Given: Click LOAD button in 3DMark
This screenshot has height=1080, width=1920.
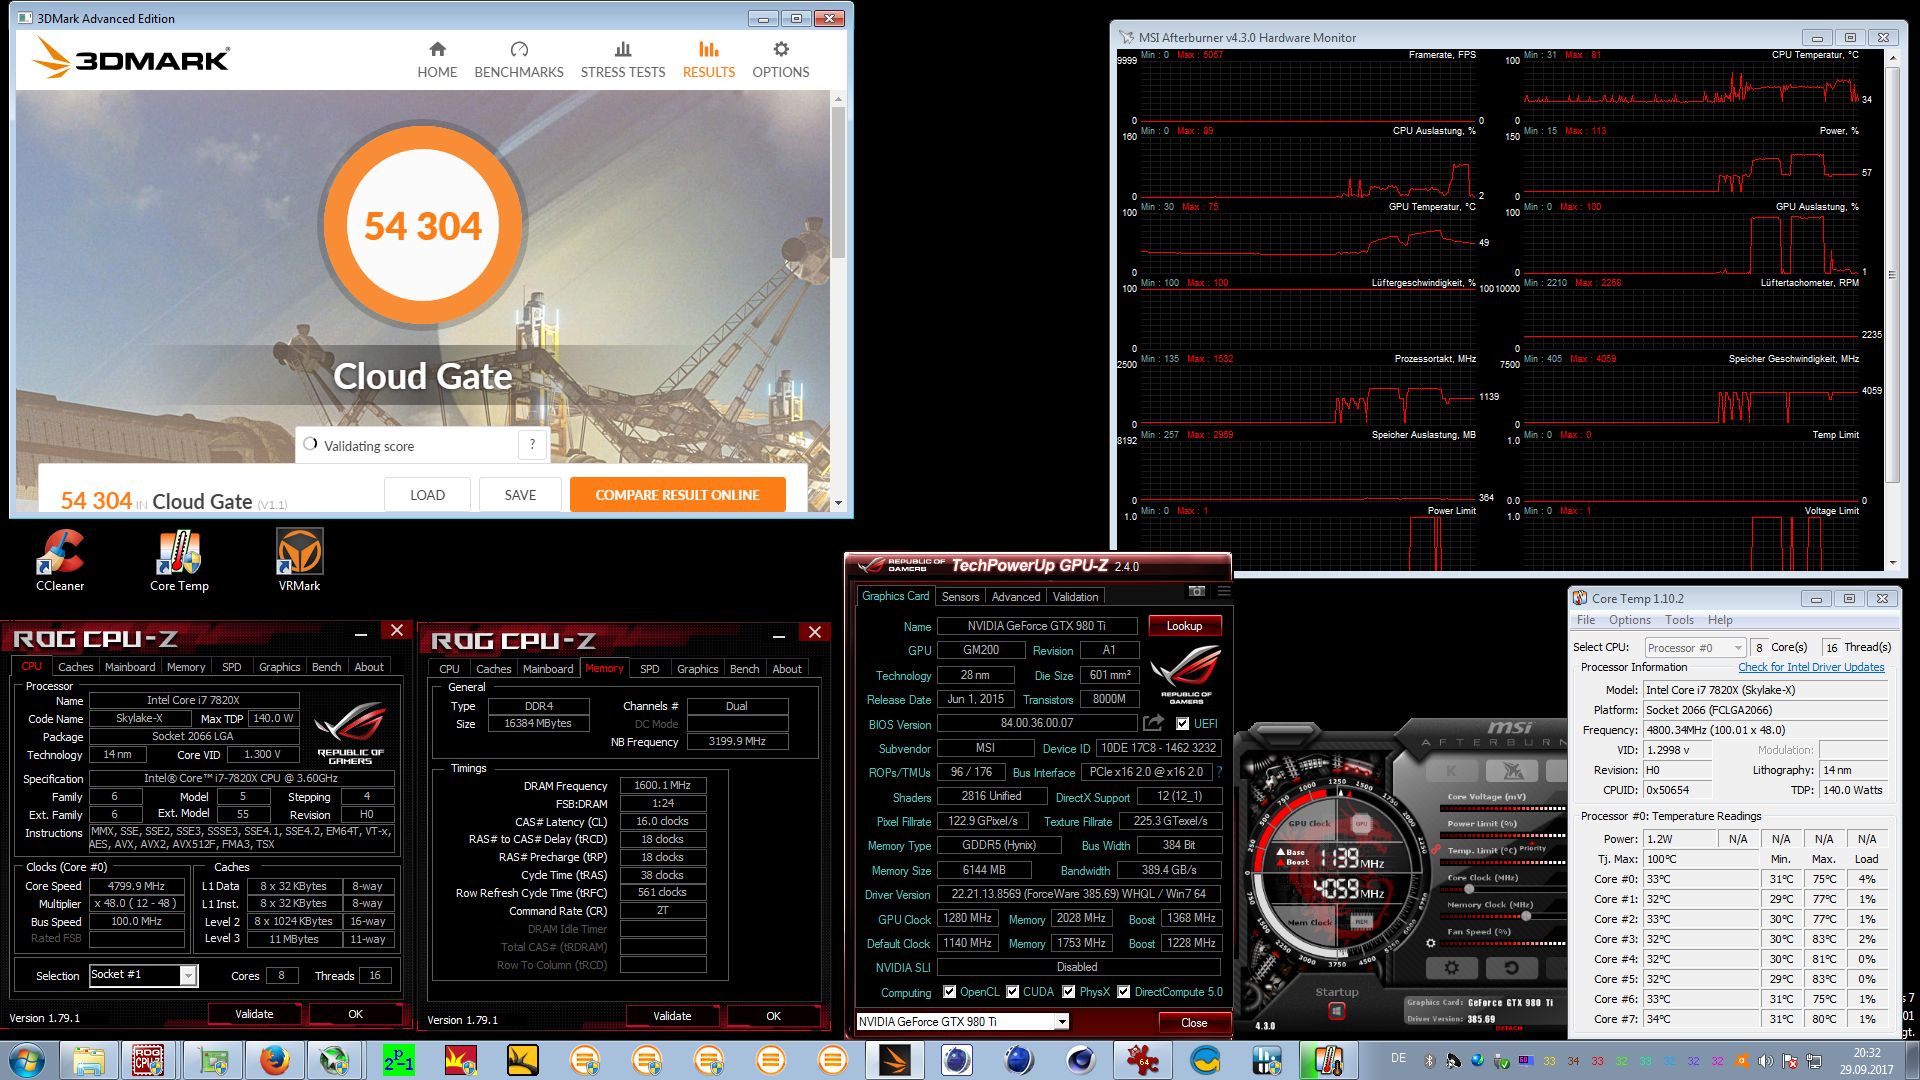Looking at the screenshot, I should (427, 495).
